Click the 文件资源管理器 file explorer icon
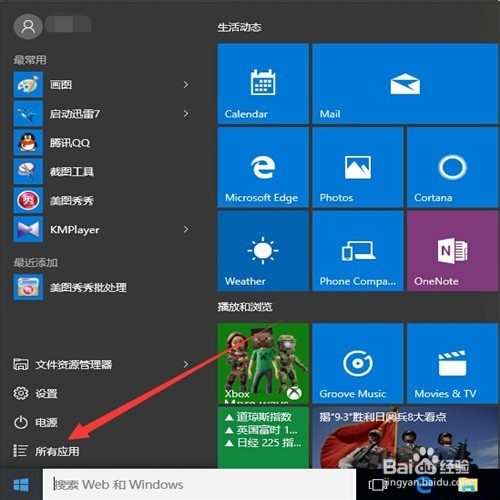Screen dimensions: 500x500 [21, 364]
